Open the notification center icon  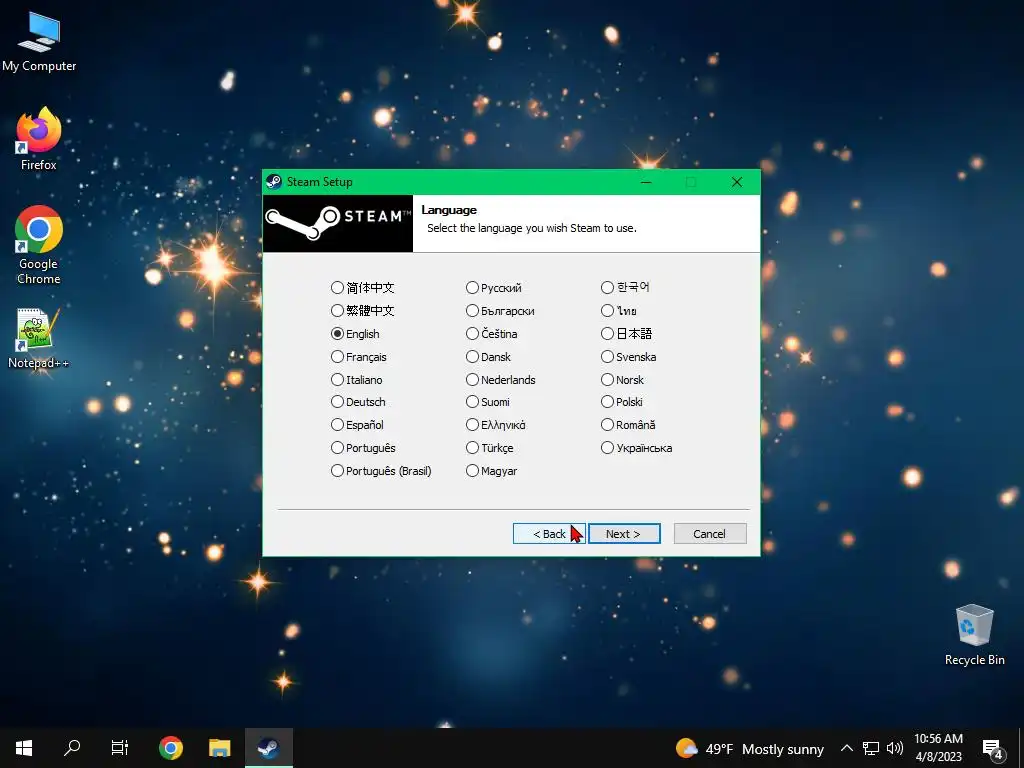click(x=993, y=749)
